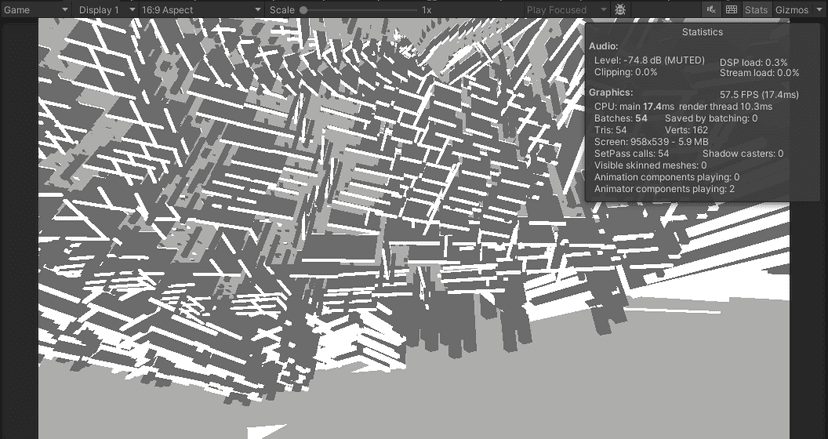Click the 'Animation components playing: 0' line
The height and width of the screenshot is (439, 828).
(x=667, y=177)
